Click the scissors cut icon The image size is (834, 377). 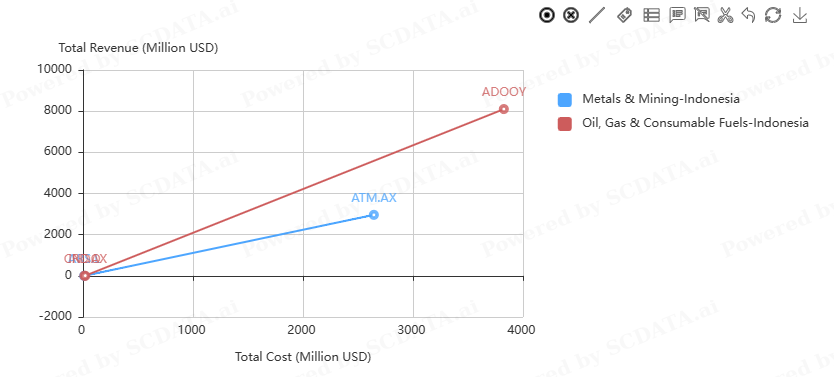tap(725, 15)
